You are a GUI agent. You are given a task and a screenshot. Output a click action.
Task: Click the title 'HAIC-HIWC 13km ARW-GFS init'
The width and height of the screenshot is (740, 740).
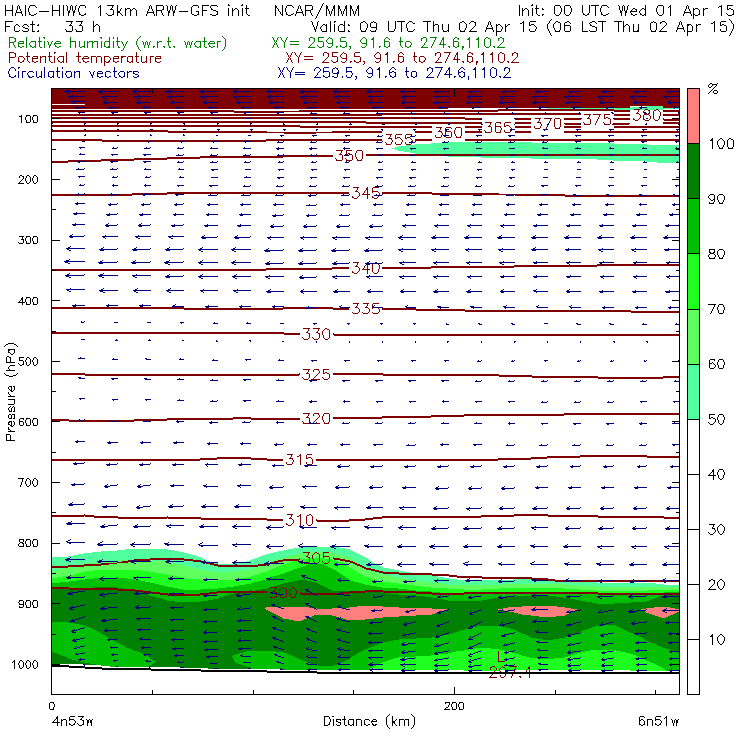pyautogui.click(x=127, y=11)
